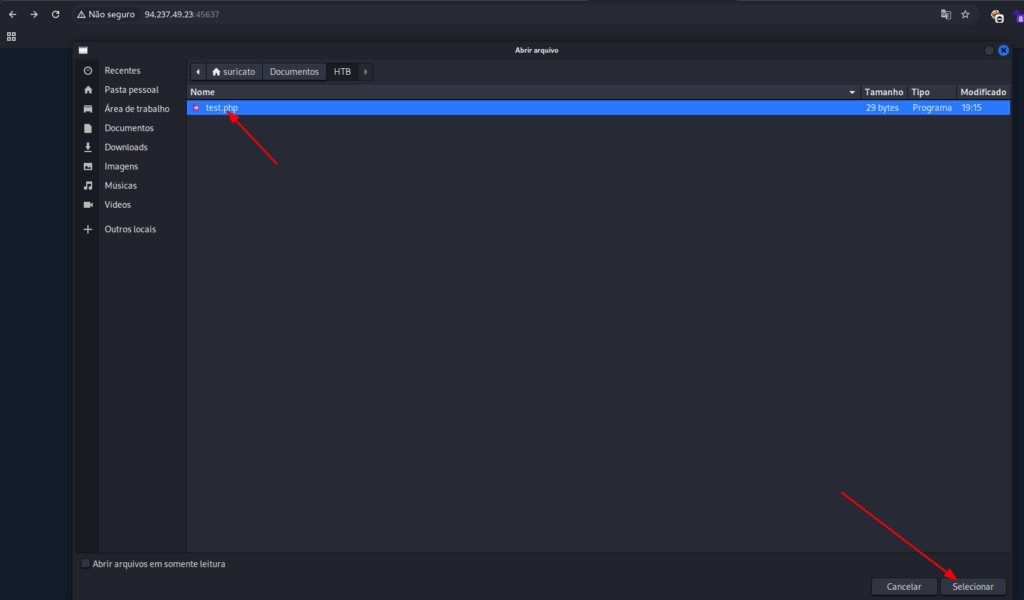This screenshot has height=600, width=1024.
Task: Reload the browser page
Action: coord(55,15)
